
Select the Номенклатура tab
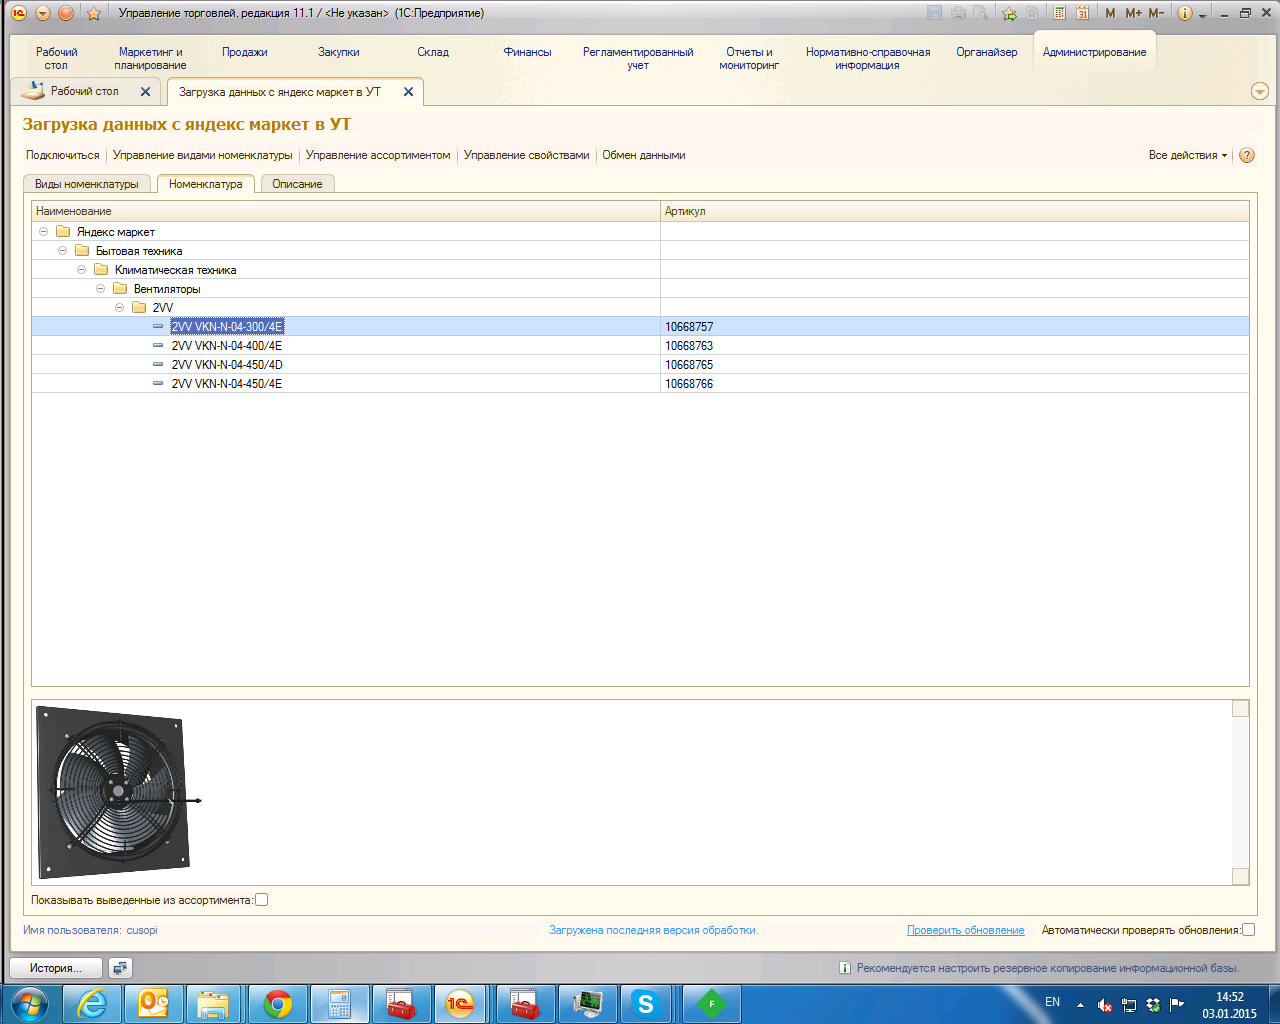206,184
